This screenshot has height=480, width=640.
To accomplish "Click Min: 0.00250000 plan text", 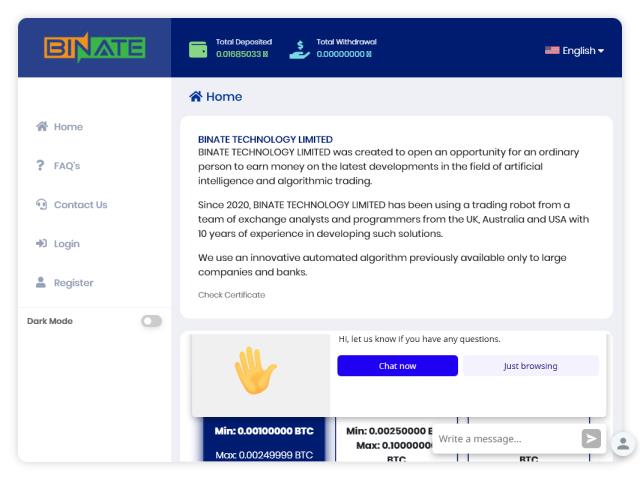I will pyautogui.click(x=389, y=431).
